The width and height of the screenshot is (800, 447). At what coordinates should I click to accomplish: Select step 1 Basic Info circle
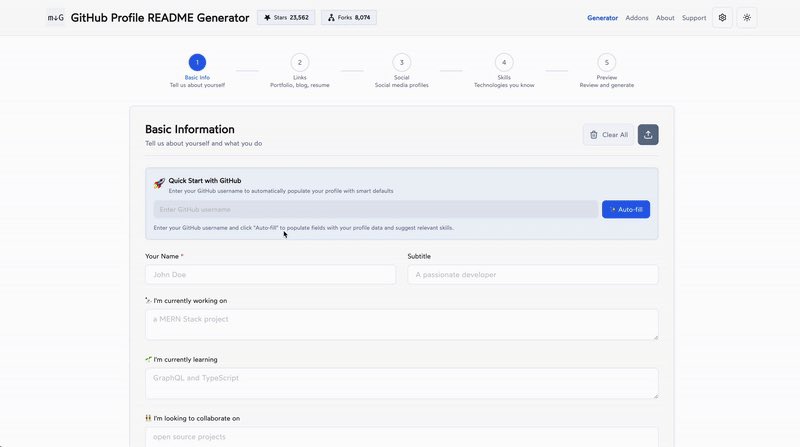click(x=197, y=62)
